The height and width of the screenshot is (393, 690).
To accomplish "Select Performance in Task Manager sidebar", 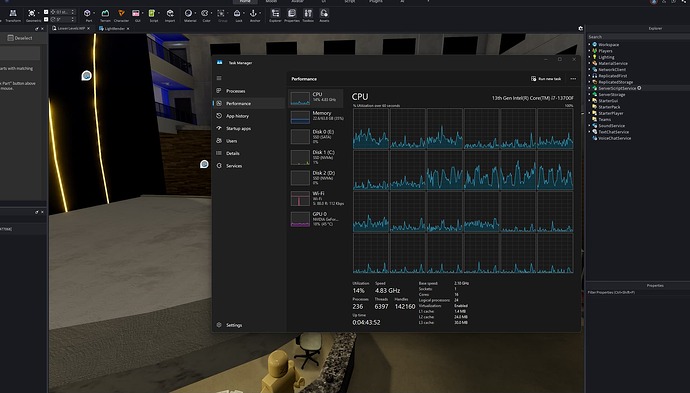I will point(249,103).
